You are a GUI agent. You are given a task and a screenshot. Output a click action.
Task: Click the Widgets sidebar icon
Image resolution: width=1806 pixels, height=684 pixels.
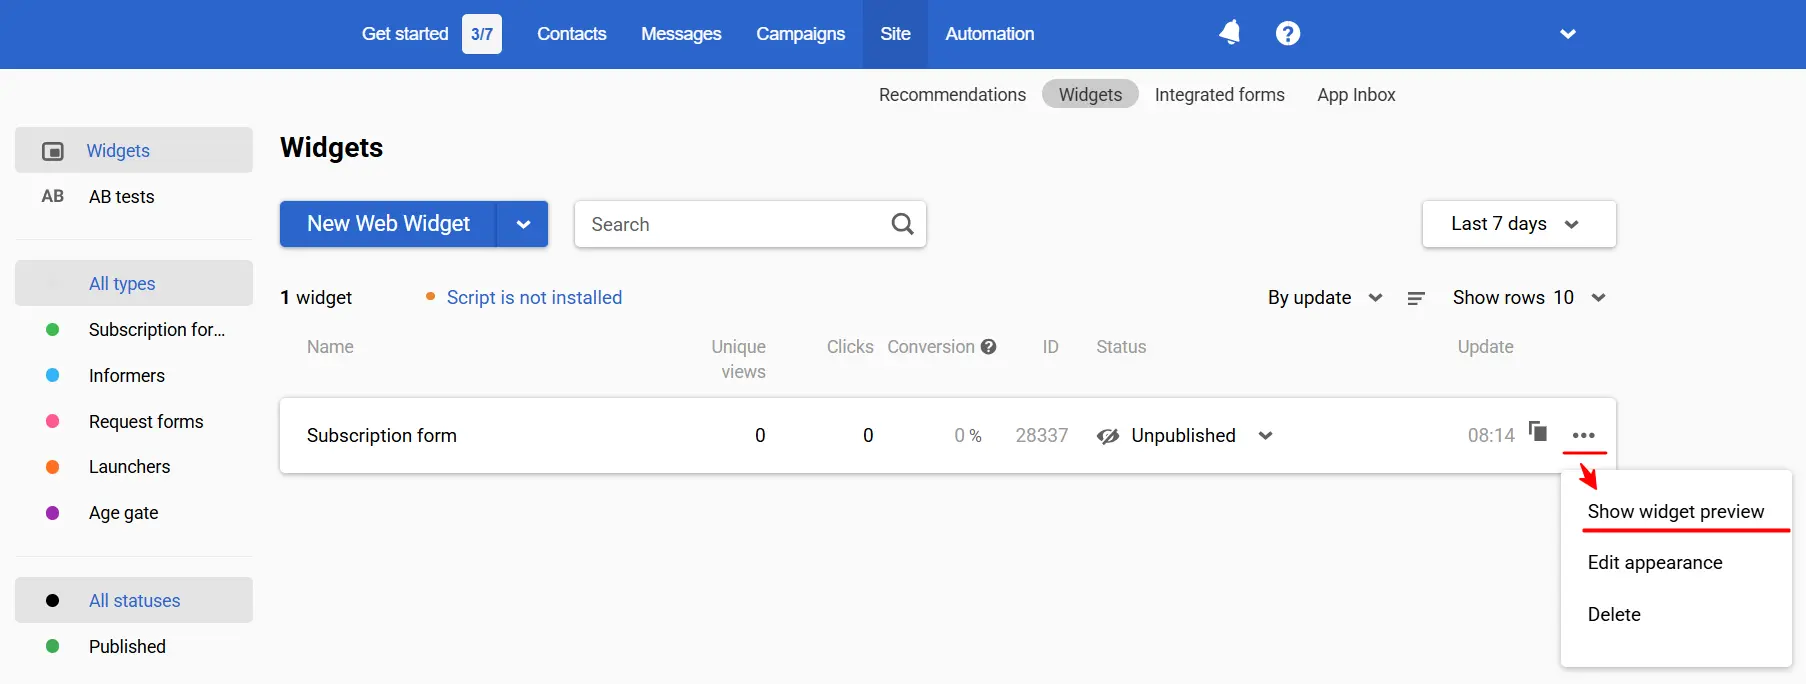(53, 151)
